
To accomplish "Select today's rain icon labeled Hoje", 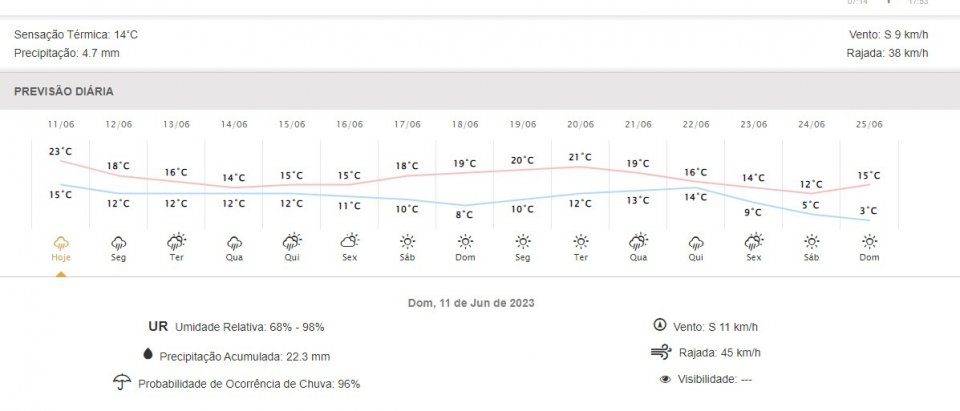I will click(x=61, y=242).
